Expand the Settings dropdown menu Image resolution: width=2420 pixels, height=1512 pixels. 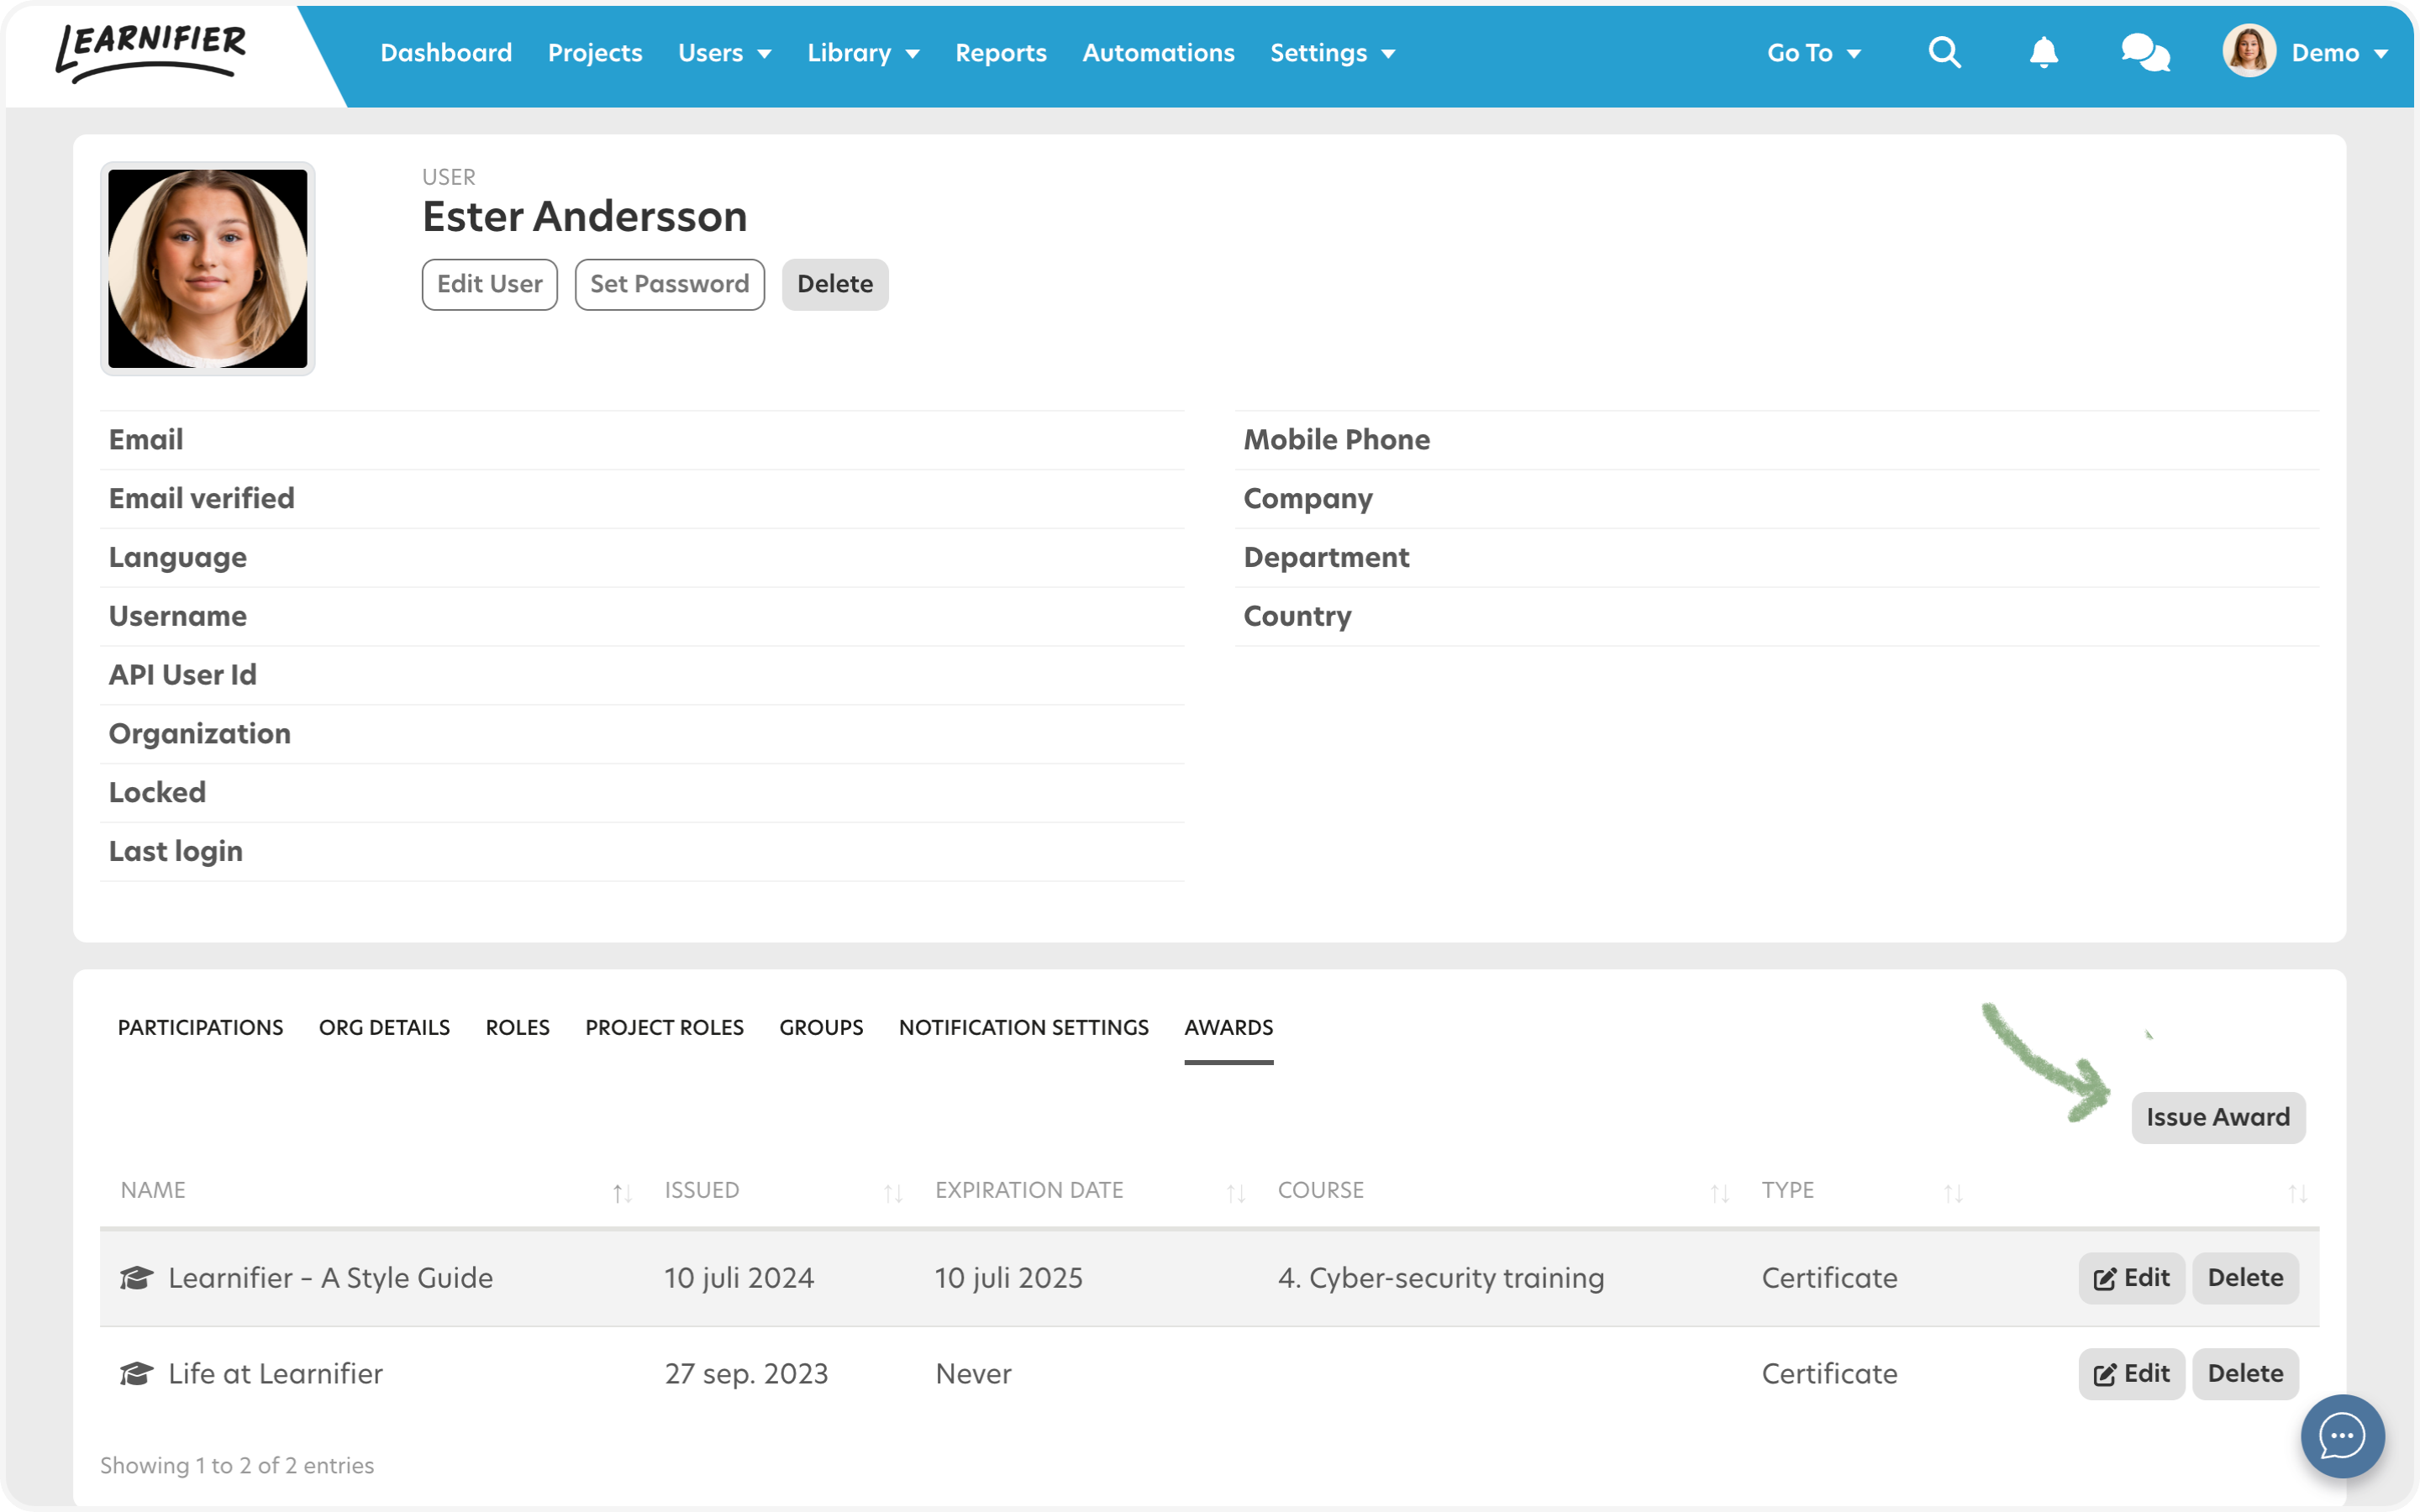[1332, 53]
